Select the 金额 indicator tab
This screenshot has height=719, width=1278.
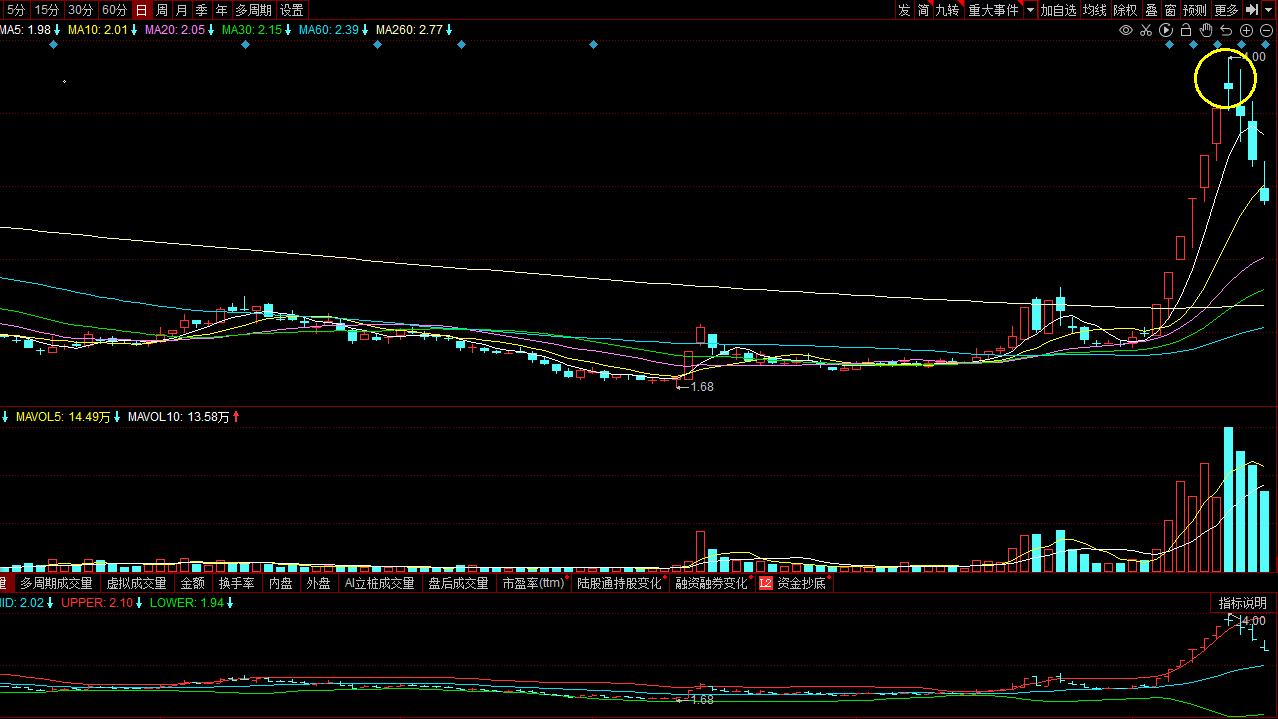tap(193, 583)
